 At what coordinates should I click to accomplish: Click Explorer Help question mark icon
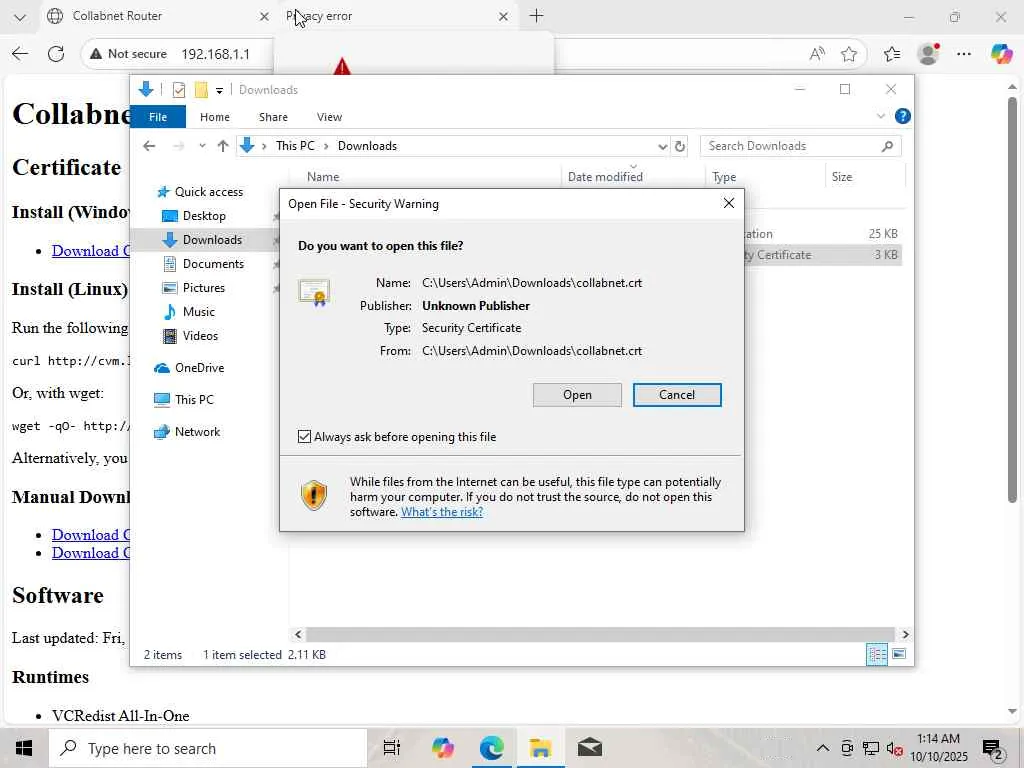903,116
